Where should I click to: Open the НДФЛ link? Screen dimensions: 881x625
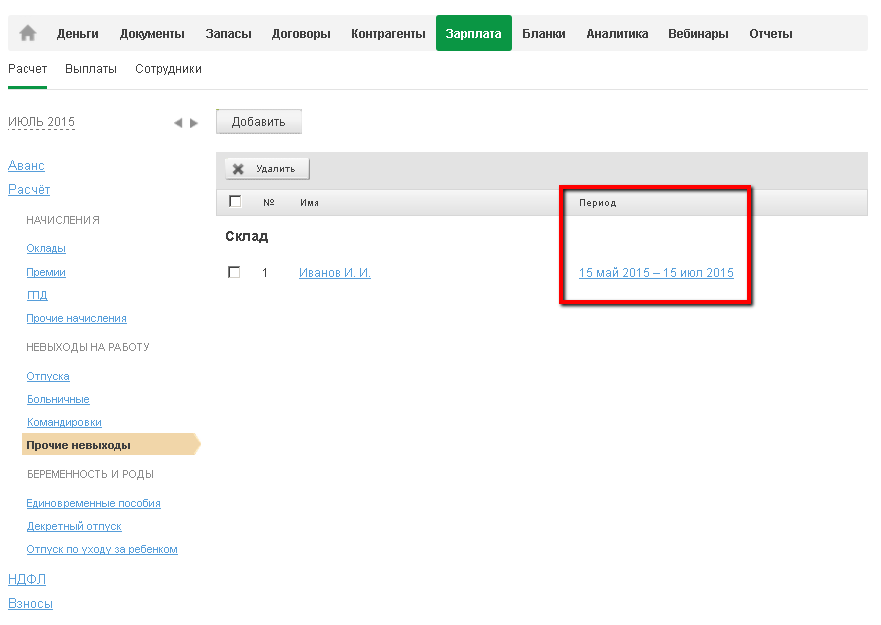click(27, 579)
